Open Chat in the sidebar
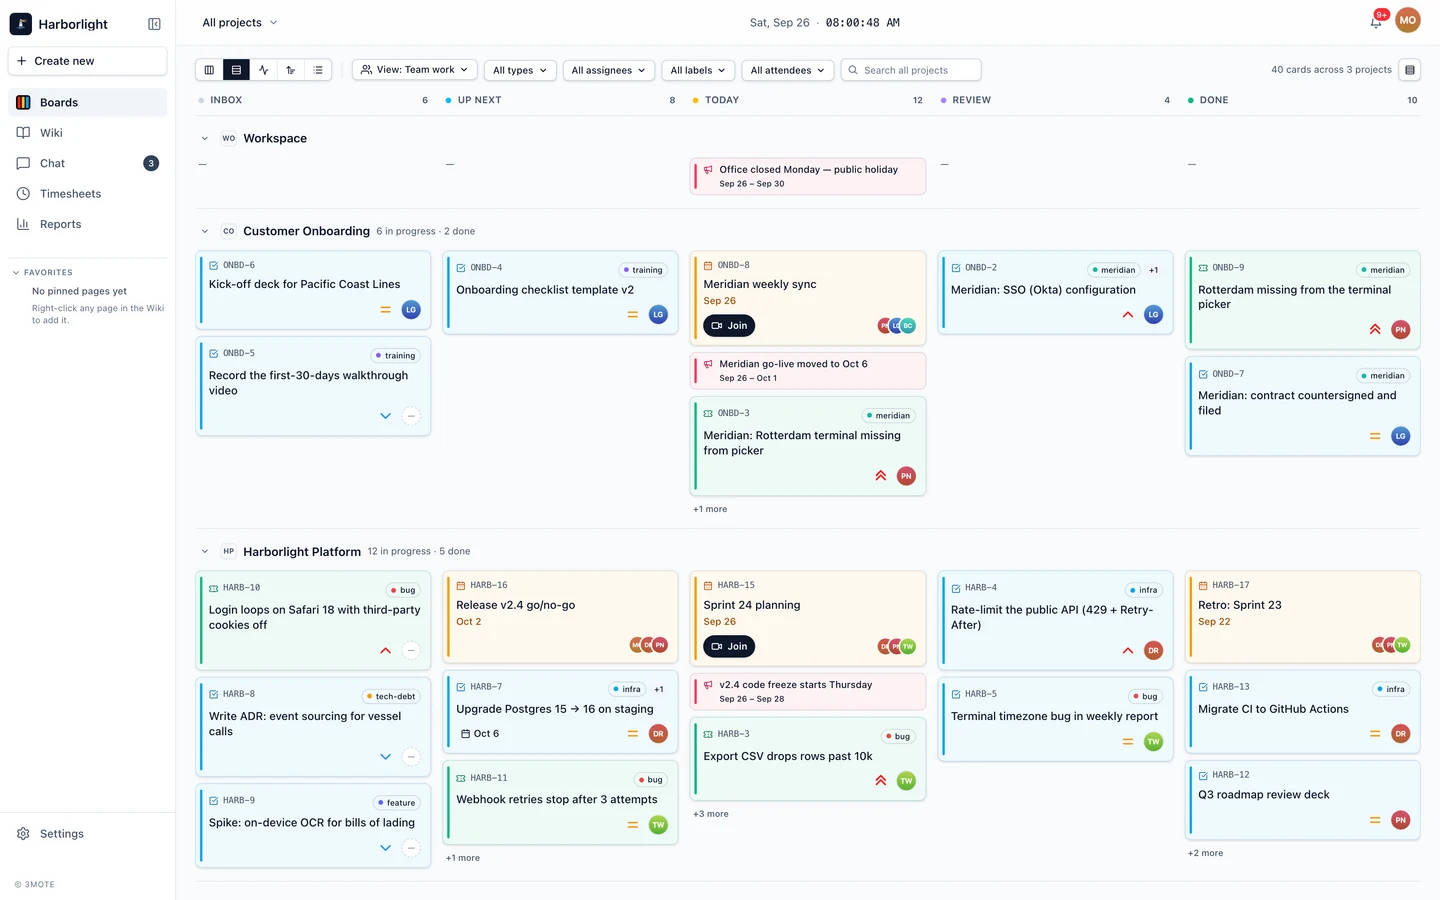Viewport: 1440px width, 900px height. [88, 163]
